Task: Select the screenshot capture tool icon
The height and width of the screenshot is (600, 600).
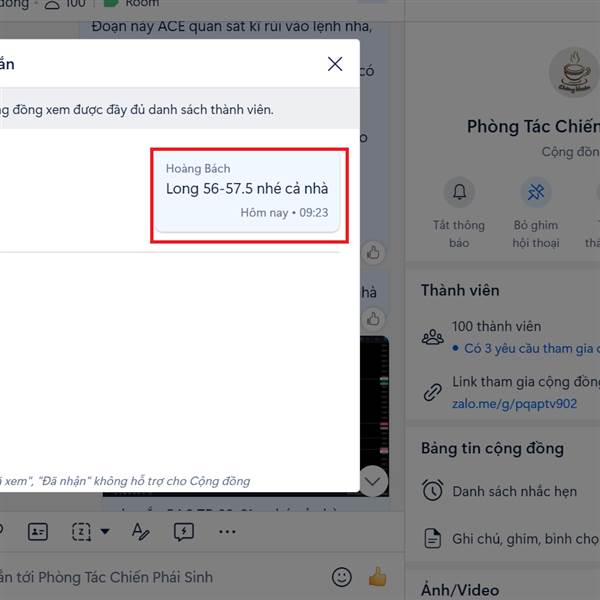Action: (x=81, y=532)
